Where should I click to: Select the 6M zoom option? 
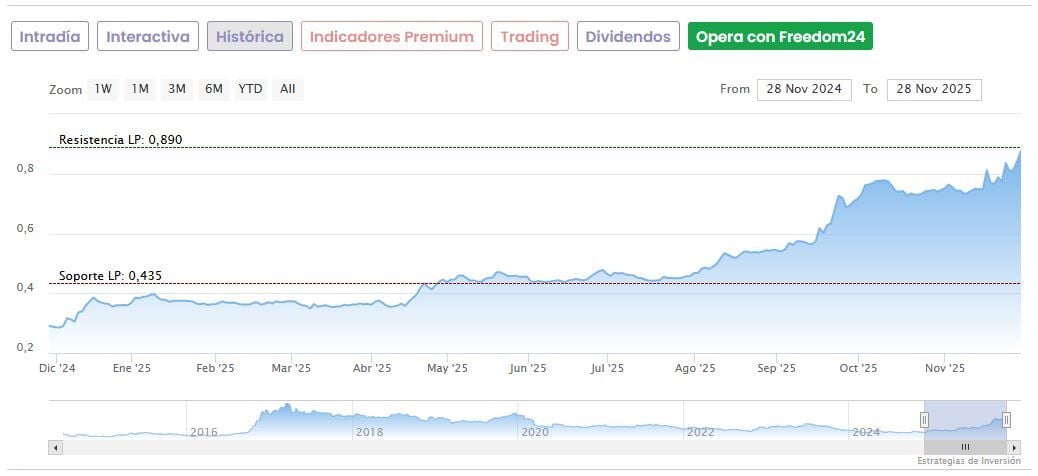[213, 89]
